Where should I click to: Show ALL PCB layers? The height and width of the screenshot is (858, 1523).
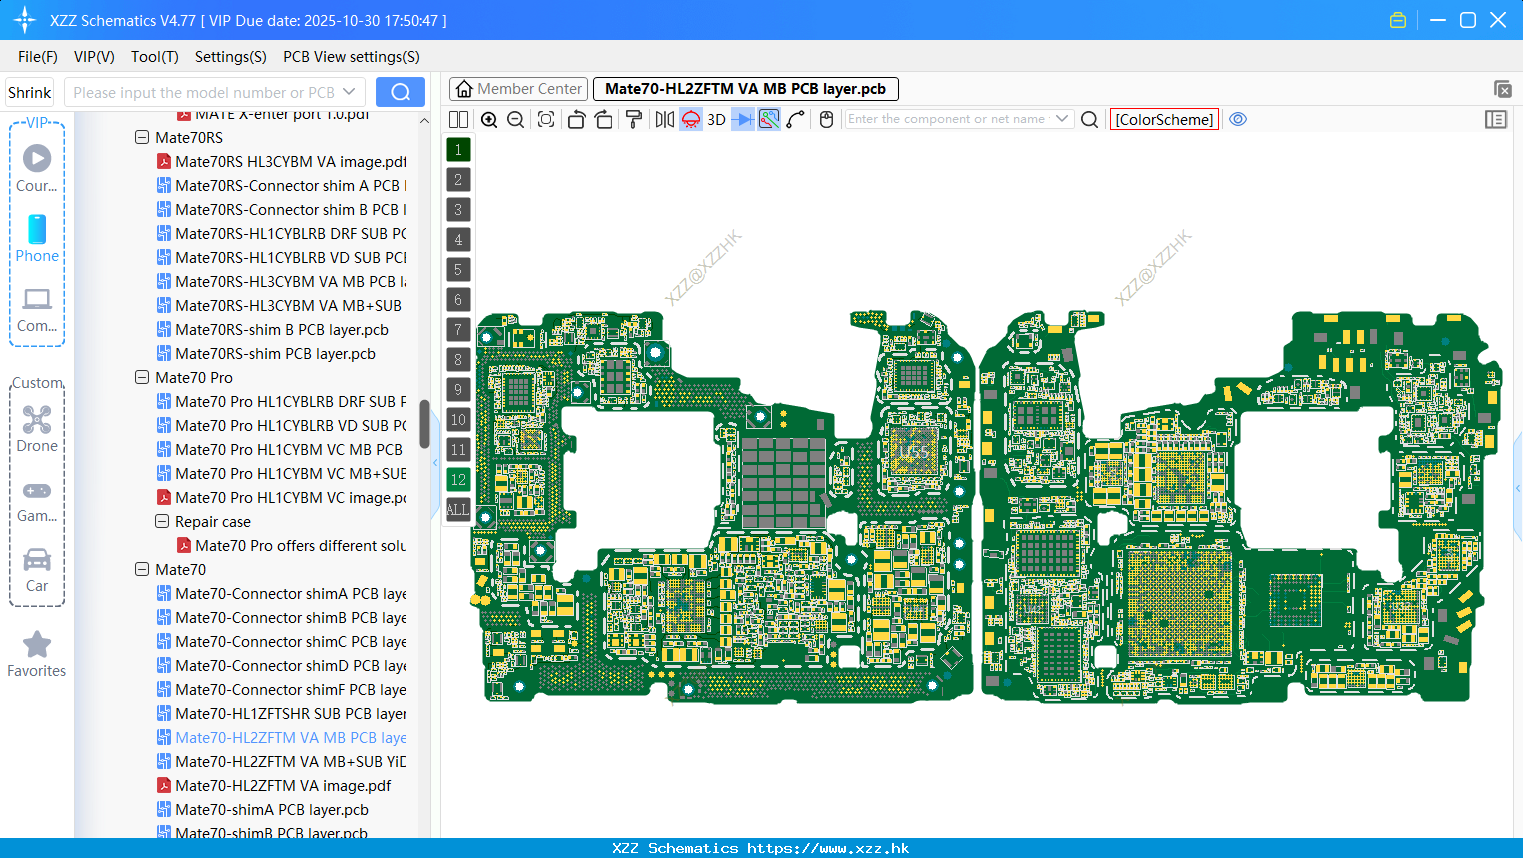coord(458,510)
